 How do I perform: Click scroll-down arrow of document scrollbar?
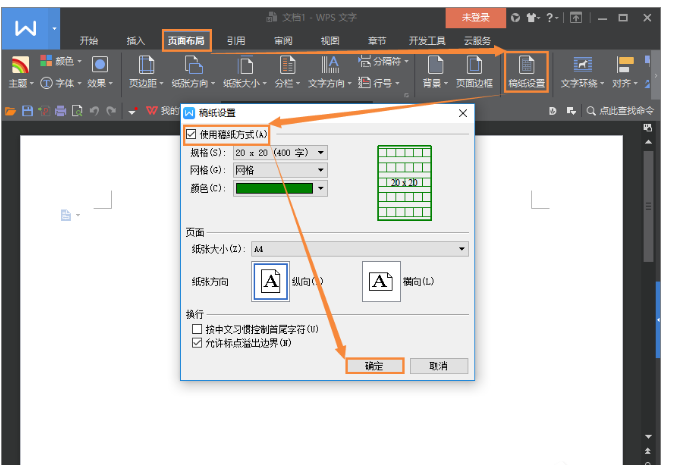(648, 437)
